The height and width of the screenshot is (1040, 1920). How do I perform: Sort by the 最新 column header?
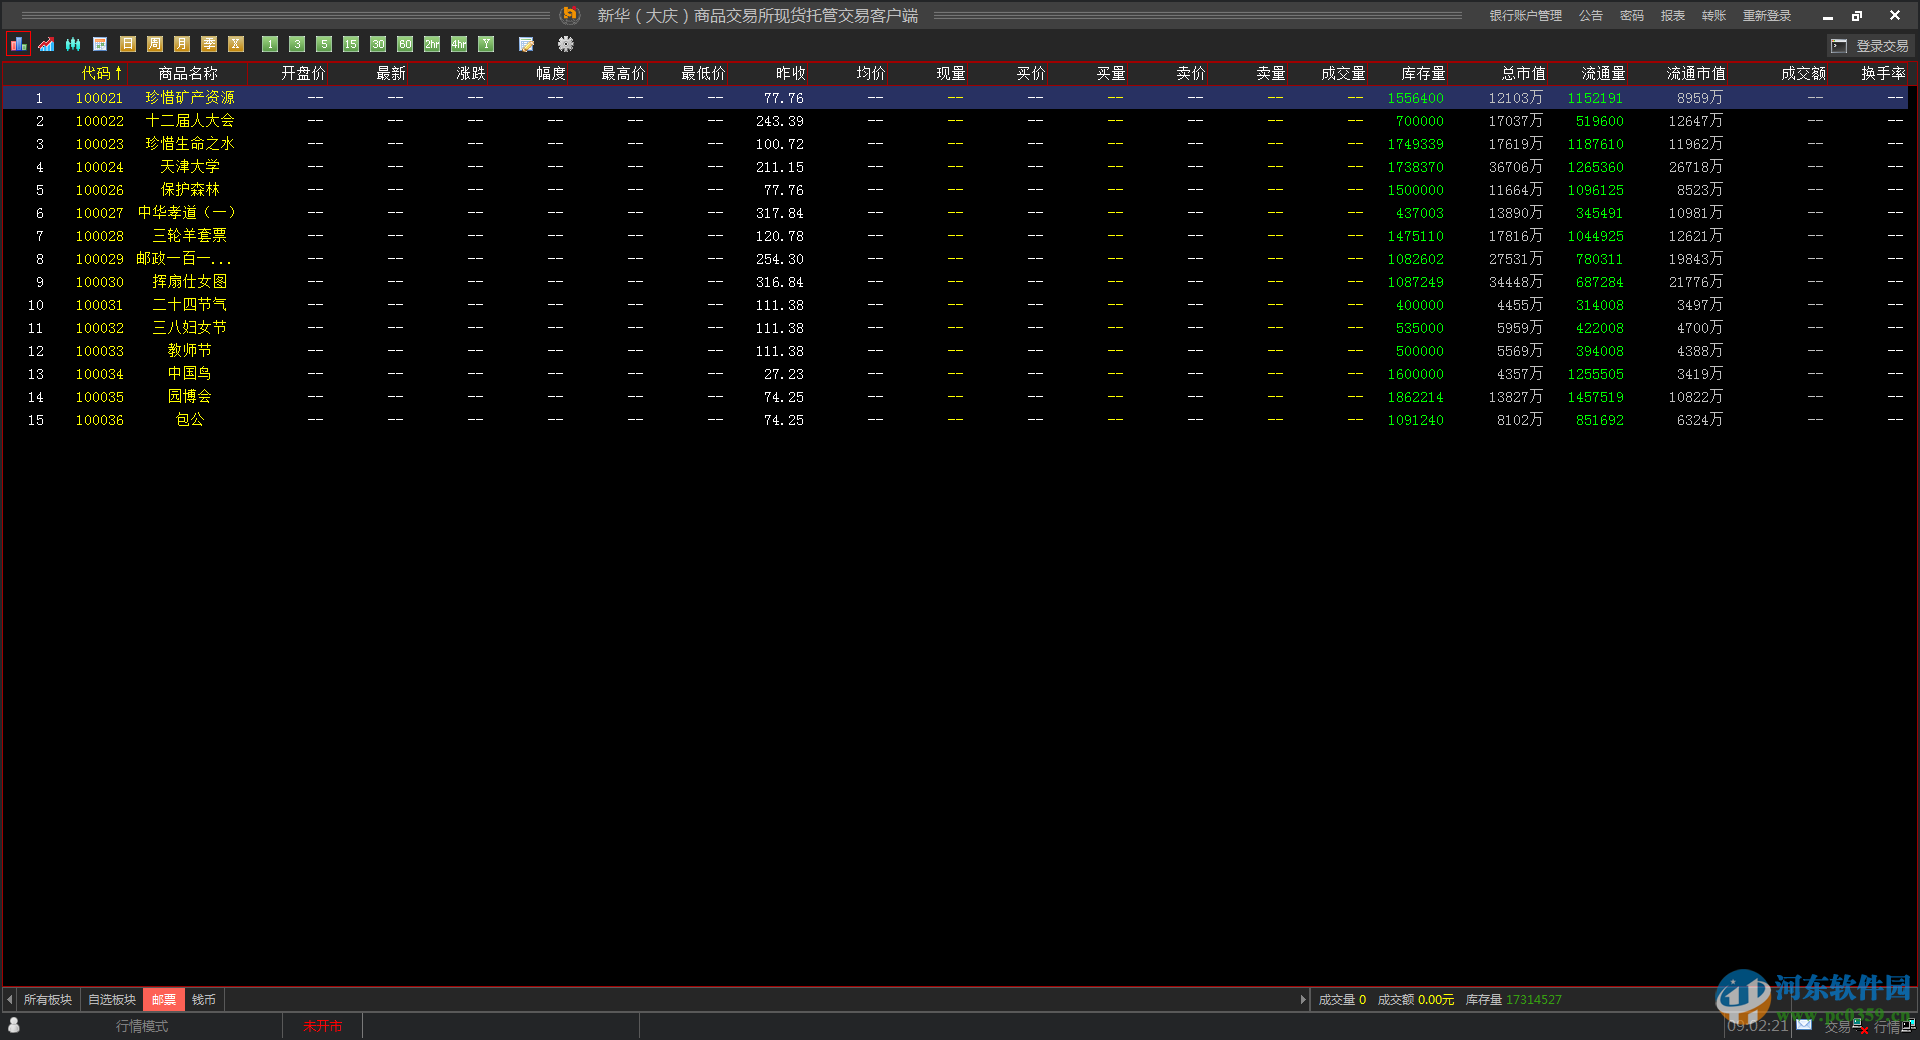391,73
